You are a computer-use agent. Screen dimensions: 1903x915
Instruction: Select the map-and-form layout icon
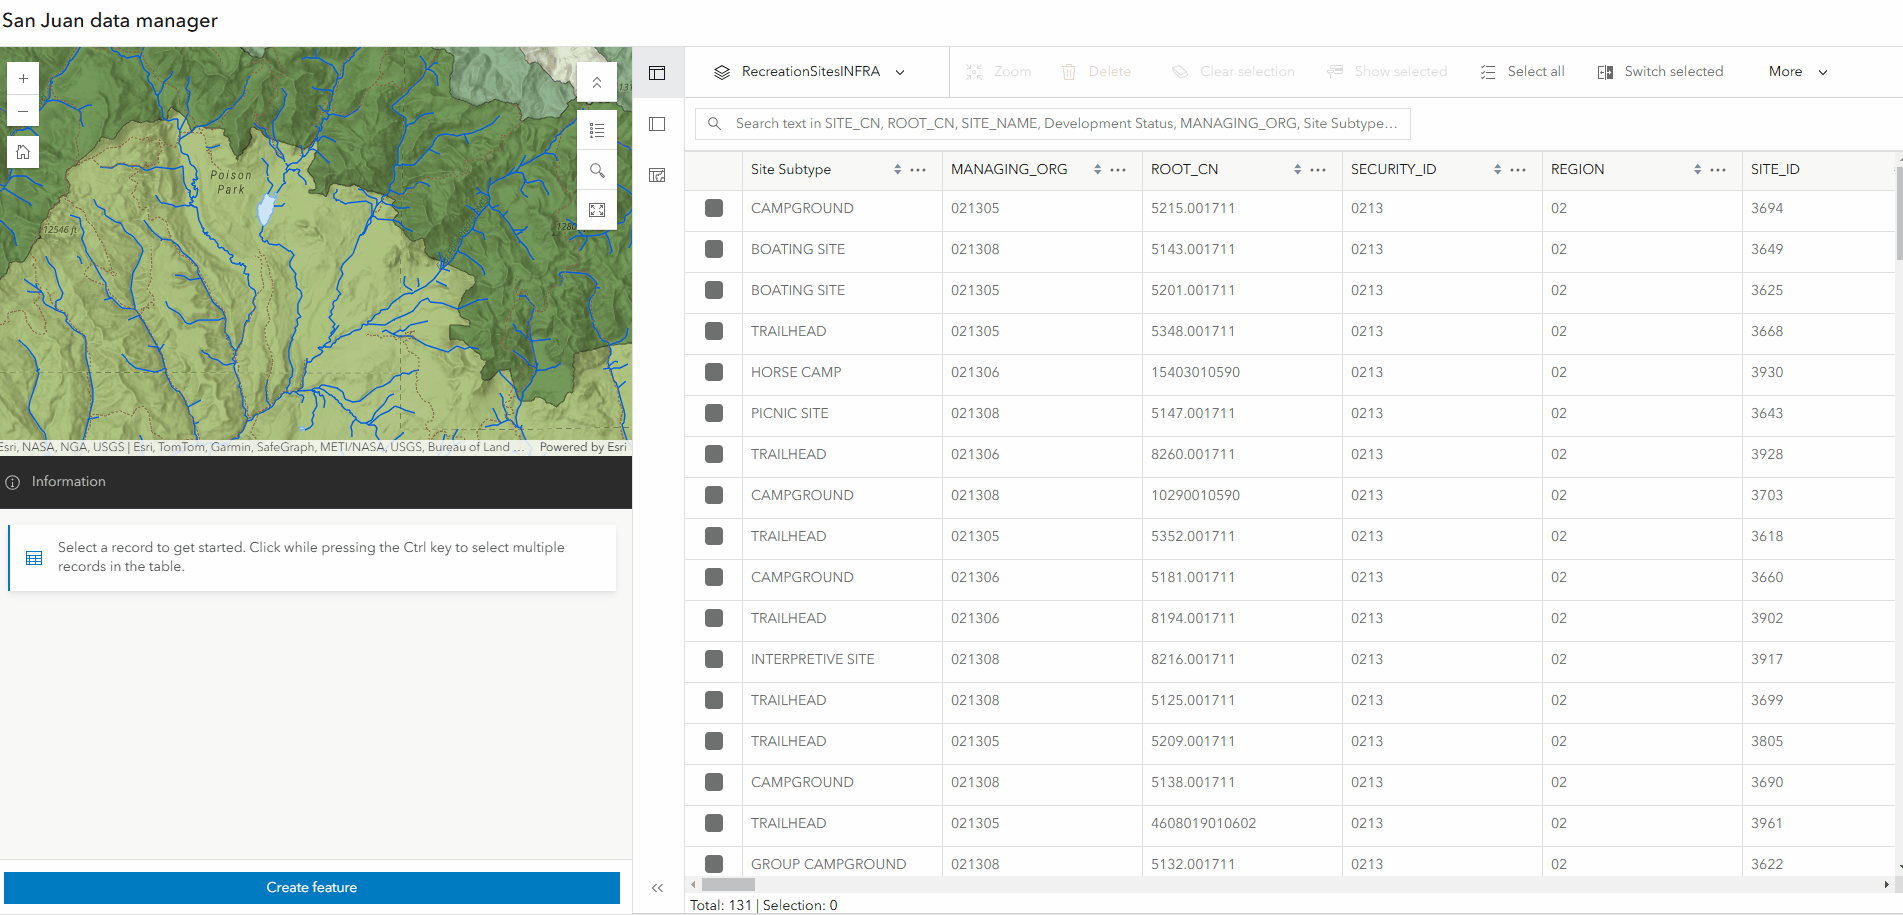point(657,174)
